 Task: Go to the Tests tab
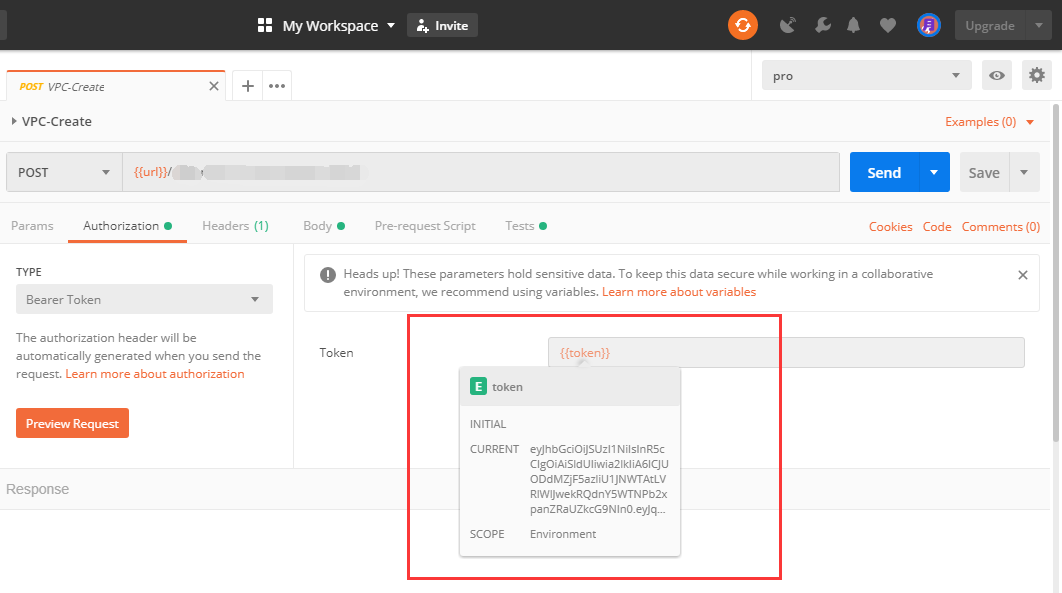(x=526, y=226)
